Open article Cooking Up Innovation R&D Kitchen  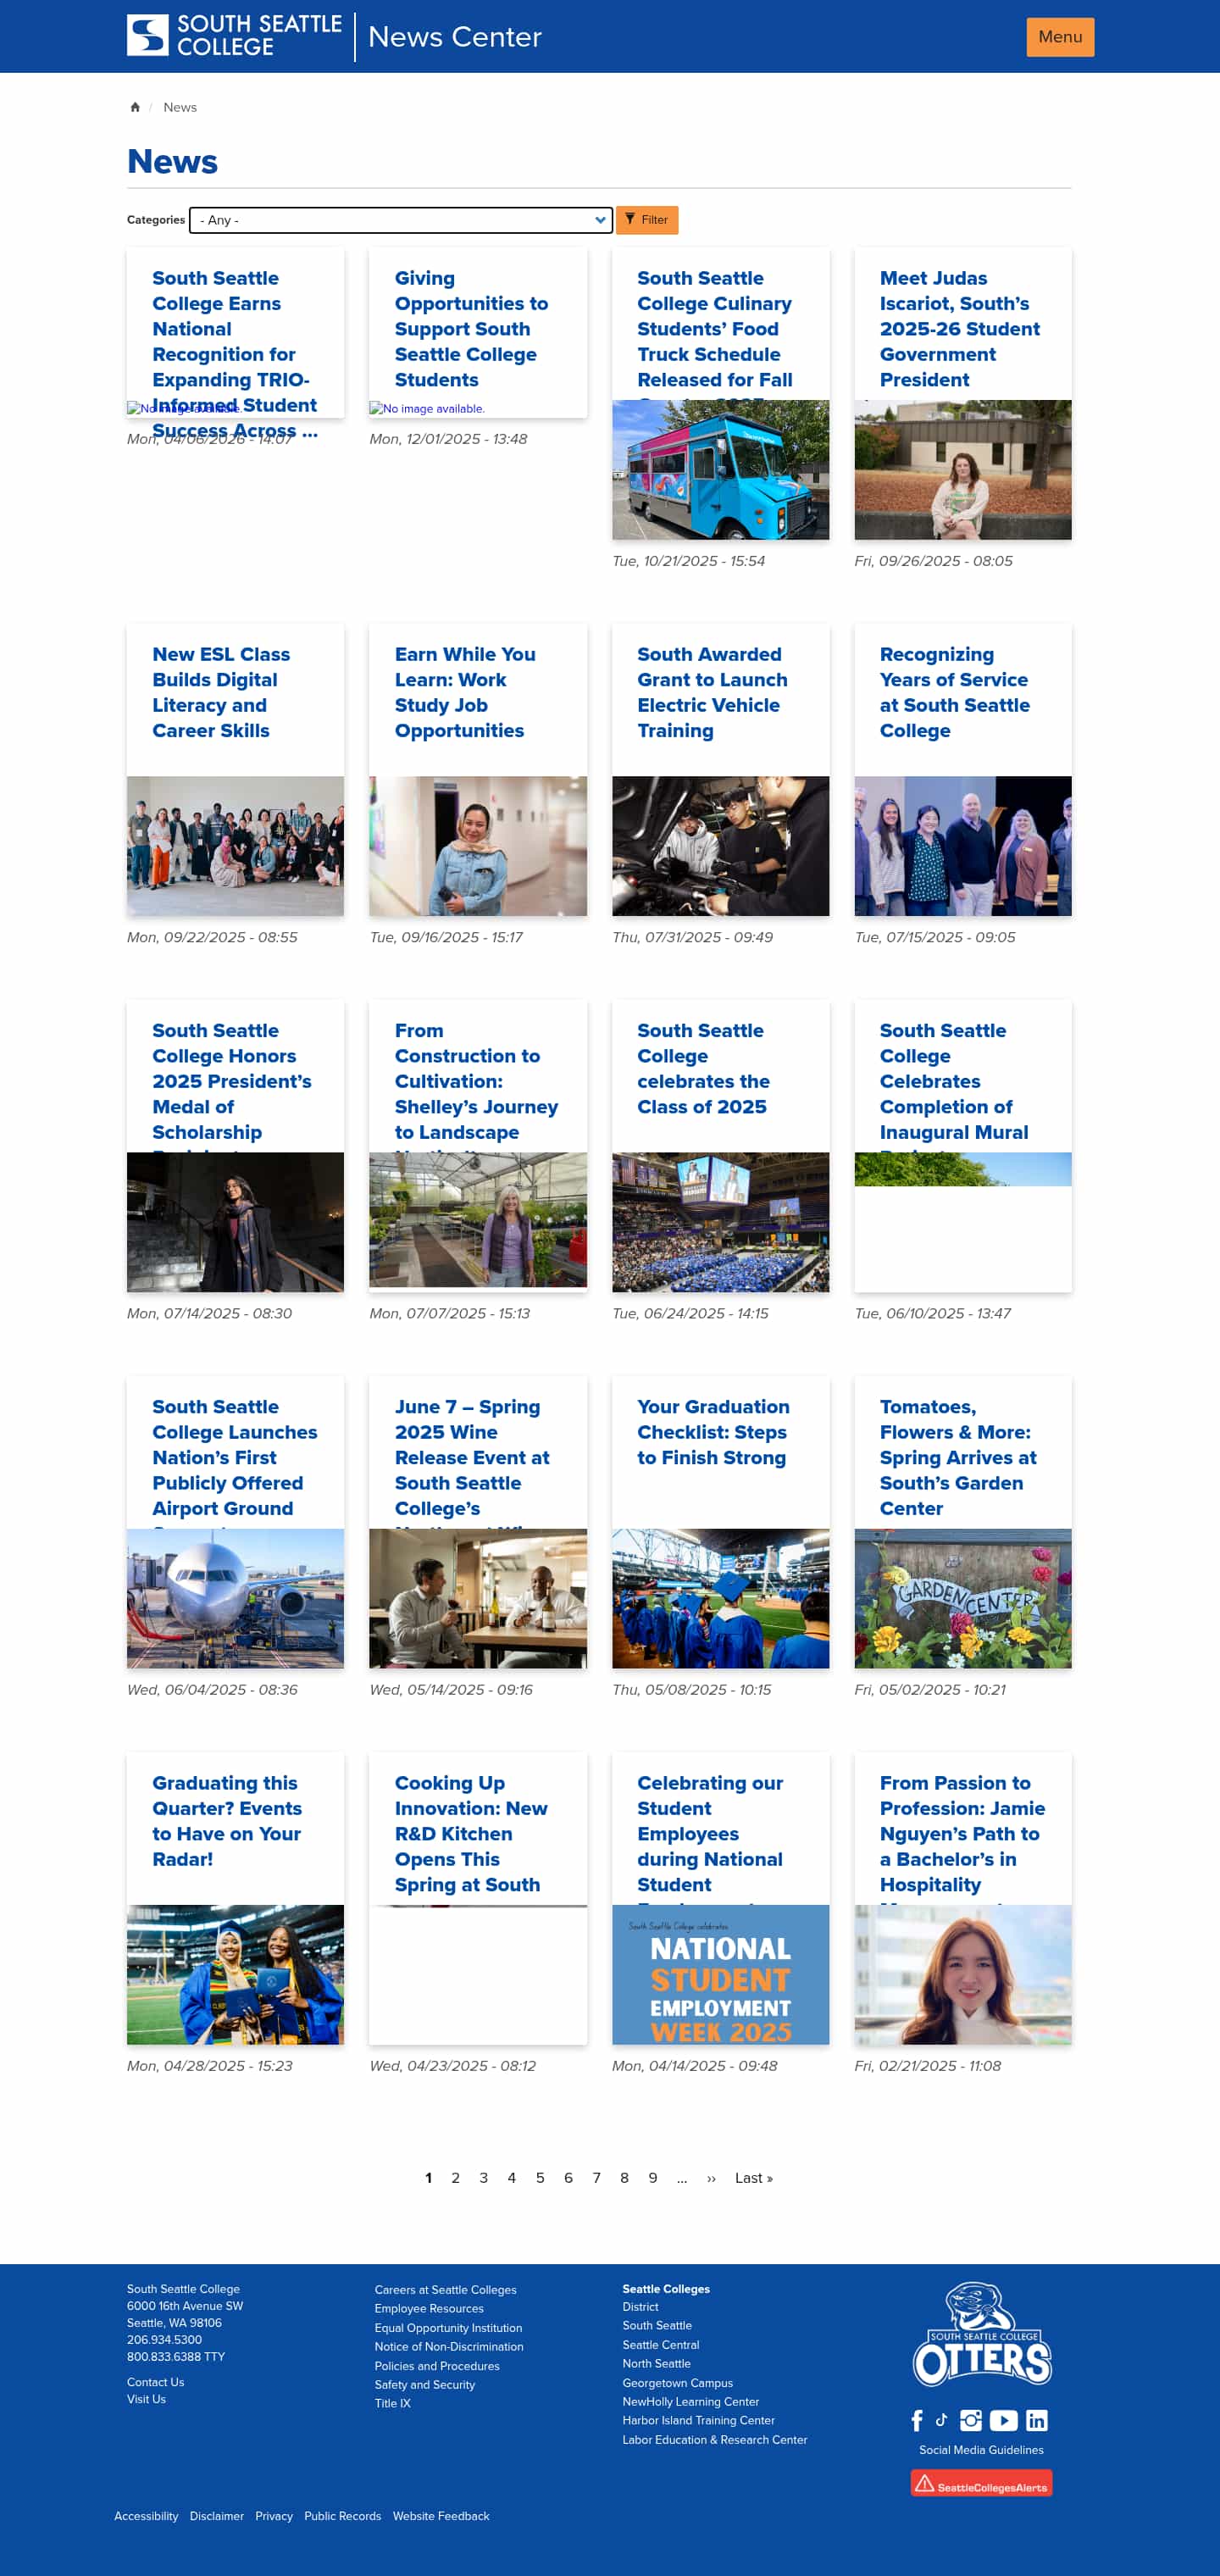click(x=471, y=1833)
